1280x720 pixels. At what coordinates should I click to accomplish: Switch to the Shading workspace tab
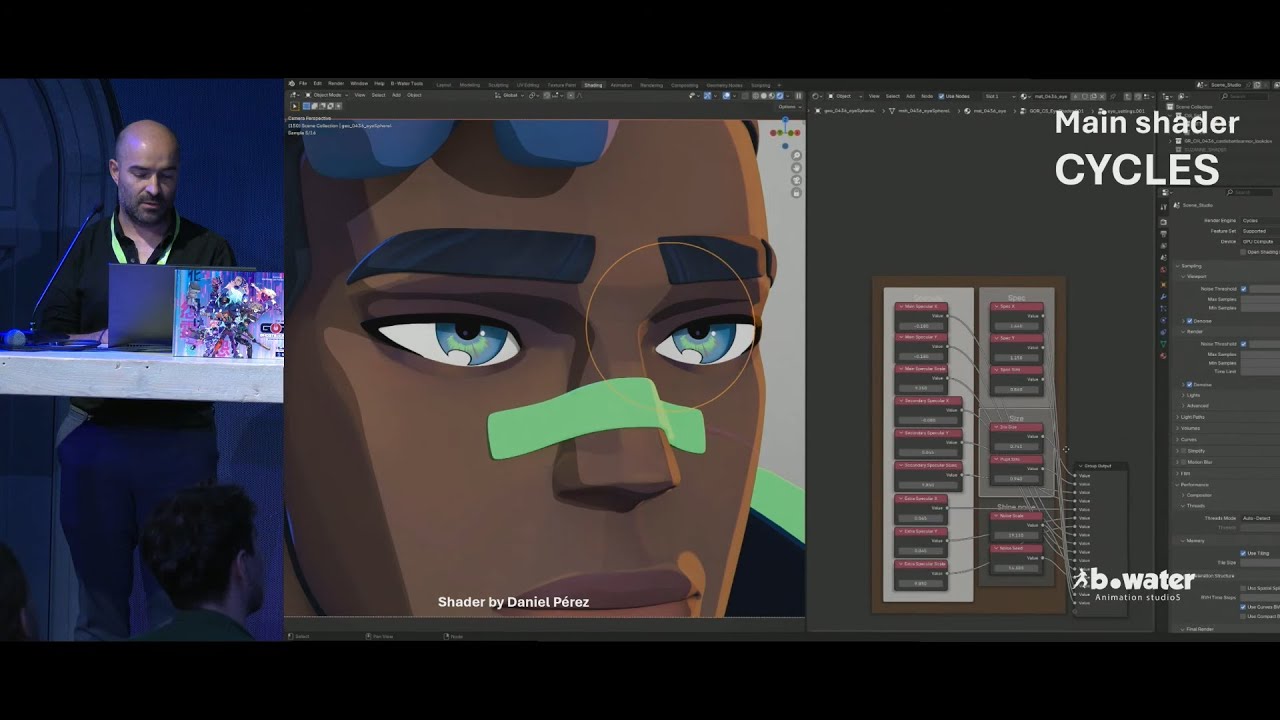tap(593, 85)
